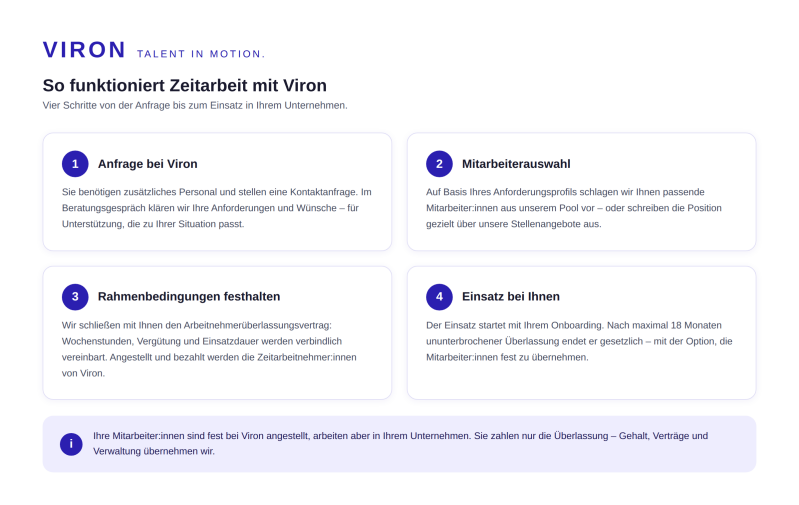This screenshot has width=799, height=505.
Task: Click the step 4 Einsatz card background
Action: click(581, 333)
